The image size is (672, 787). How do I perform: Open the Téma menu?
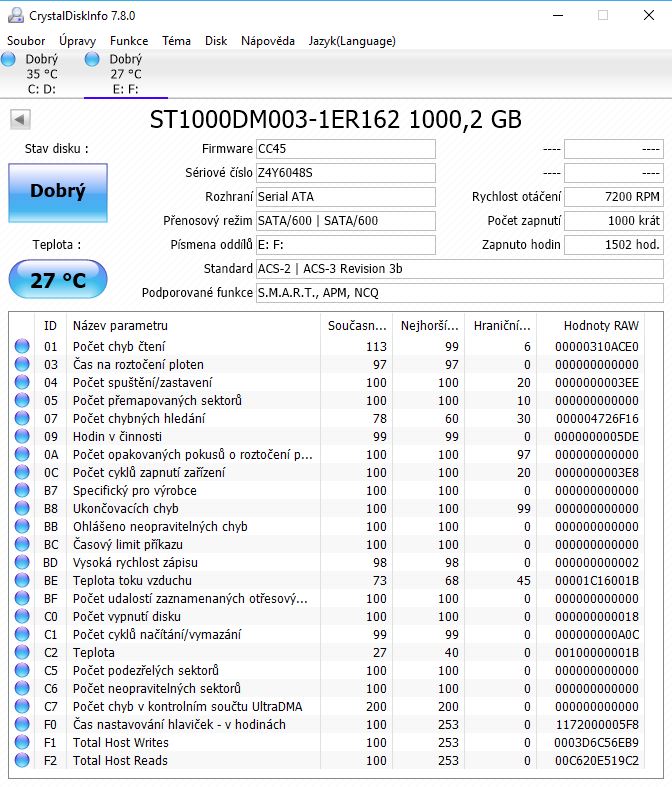pos(176,41)
